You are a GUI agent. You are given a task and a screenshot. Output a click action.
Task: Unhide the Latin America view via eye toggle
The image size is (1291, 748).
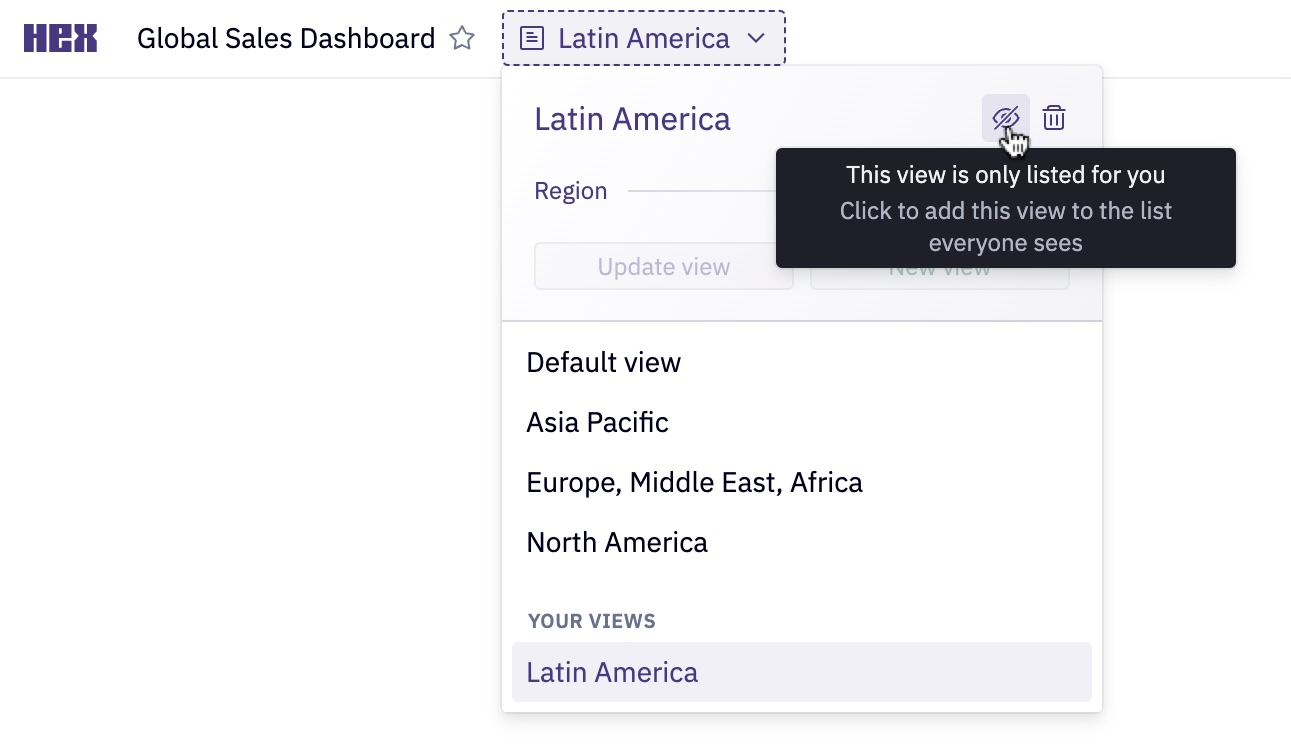(x=1005, y=117)
